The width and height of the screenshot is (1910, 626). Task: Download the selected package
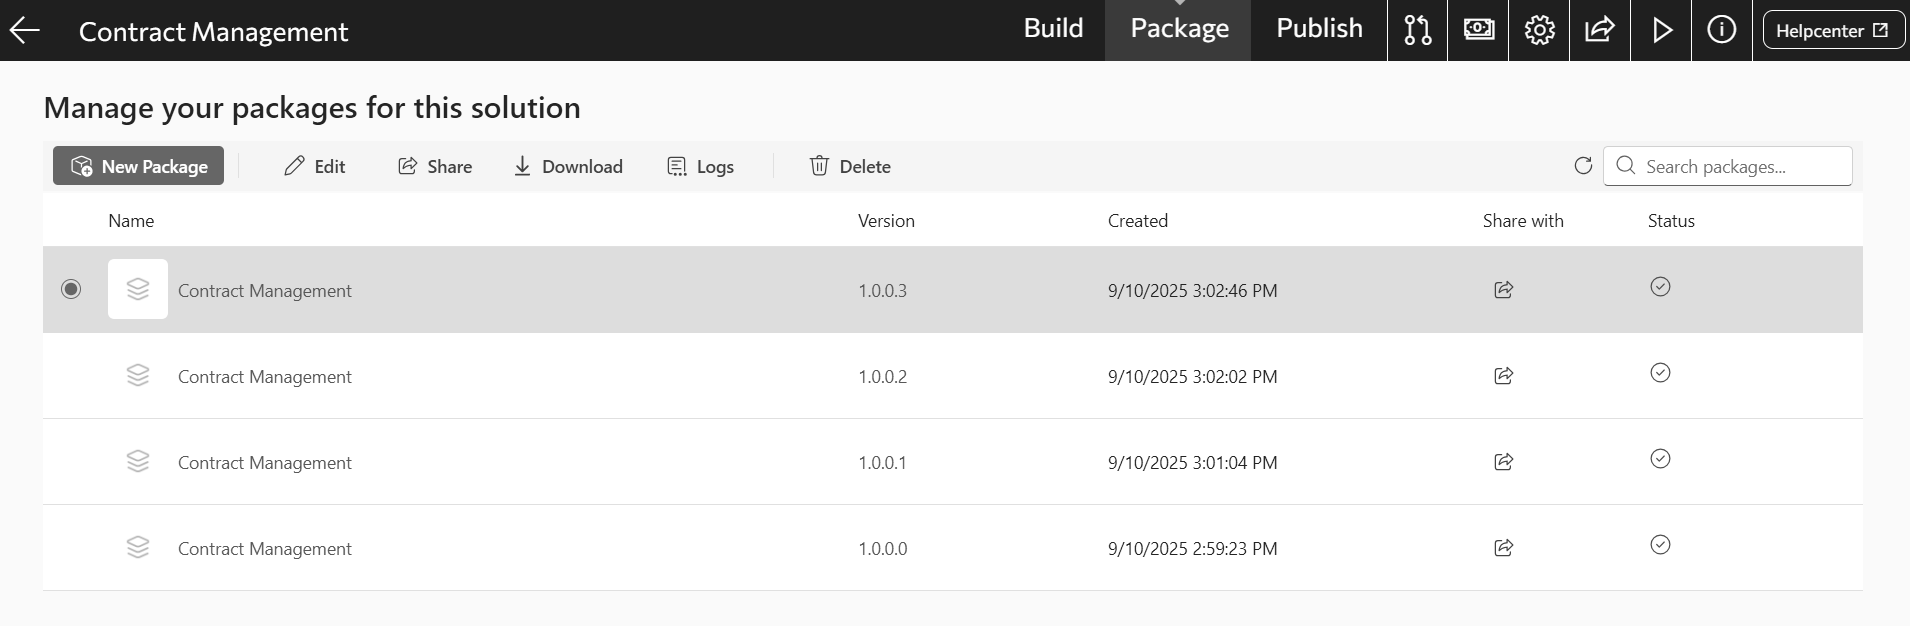pos(568,166)
